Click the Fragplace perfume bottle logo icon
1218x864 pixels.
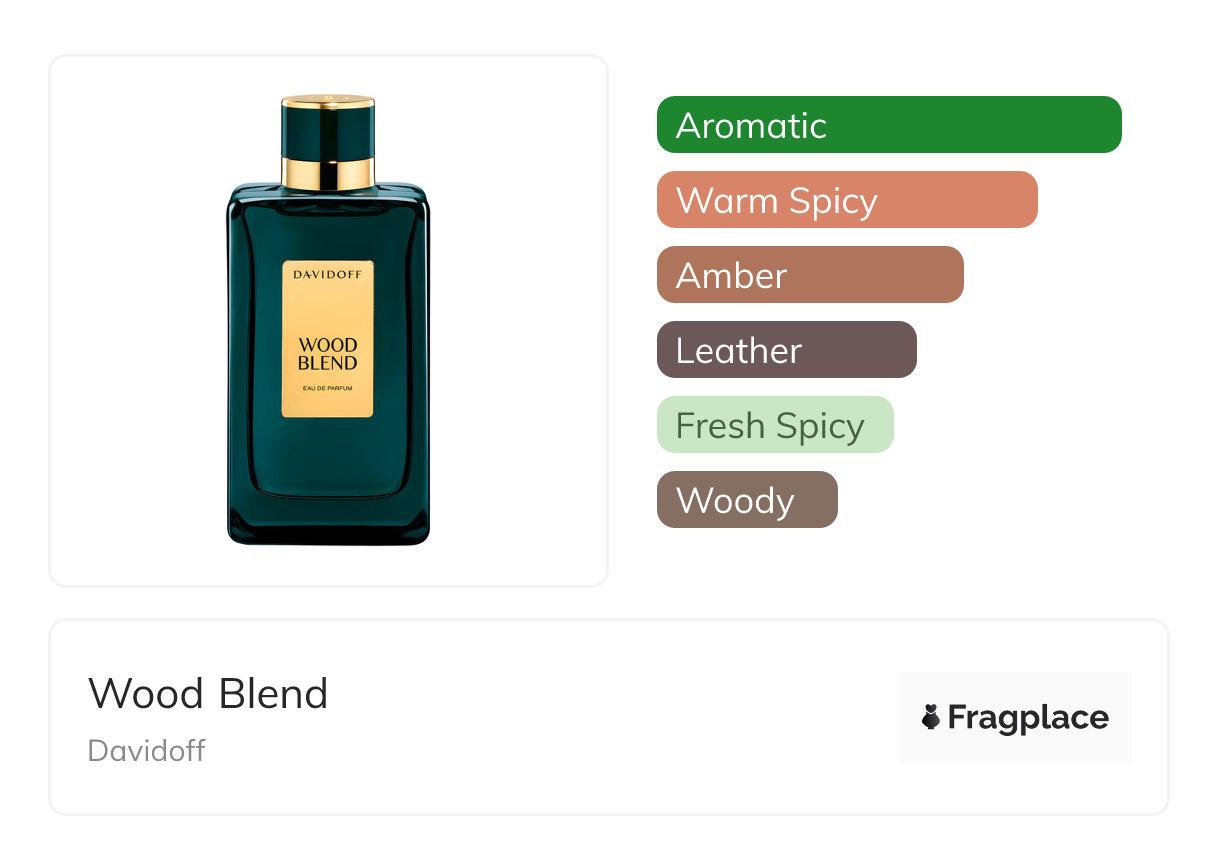point(931,717)
